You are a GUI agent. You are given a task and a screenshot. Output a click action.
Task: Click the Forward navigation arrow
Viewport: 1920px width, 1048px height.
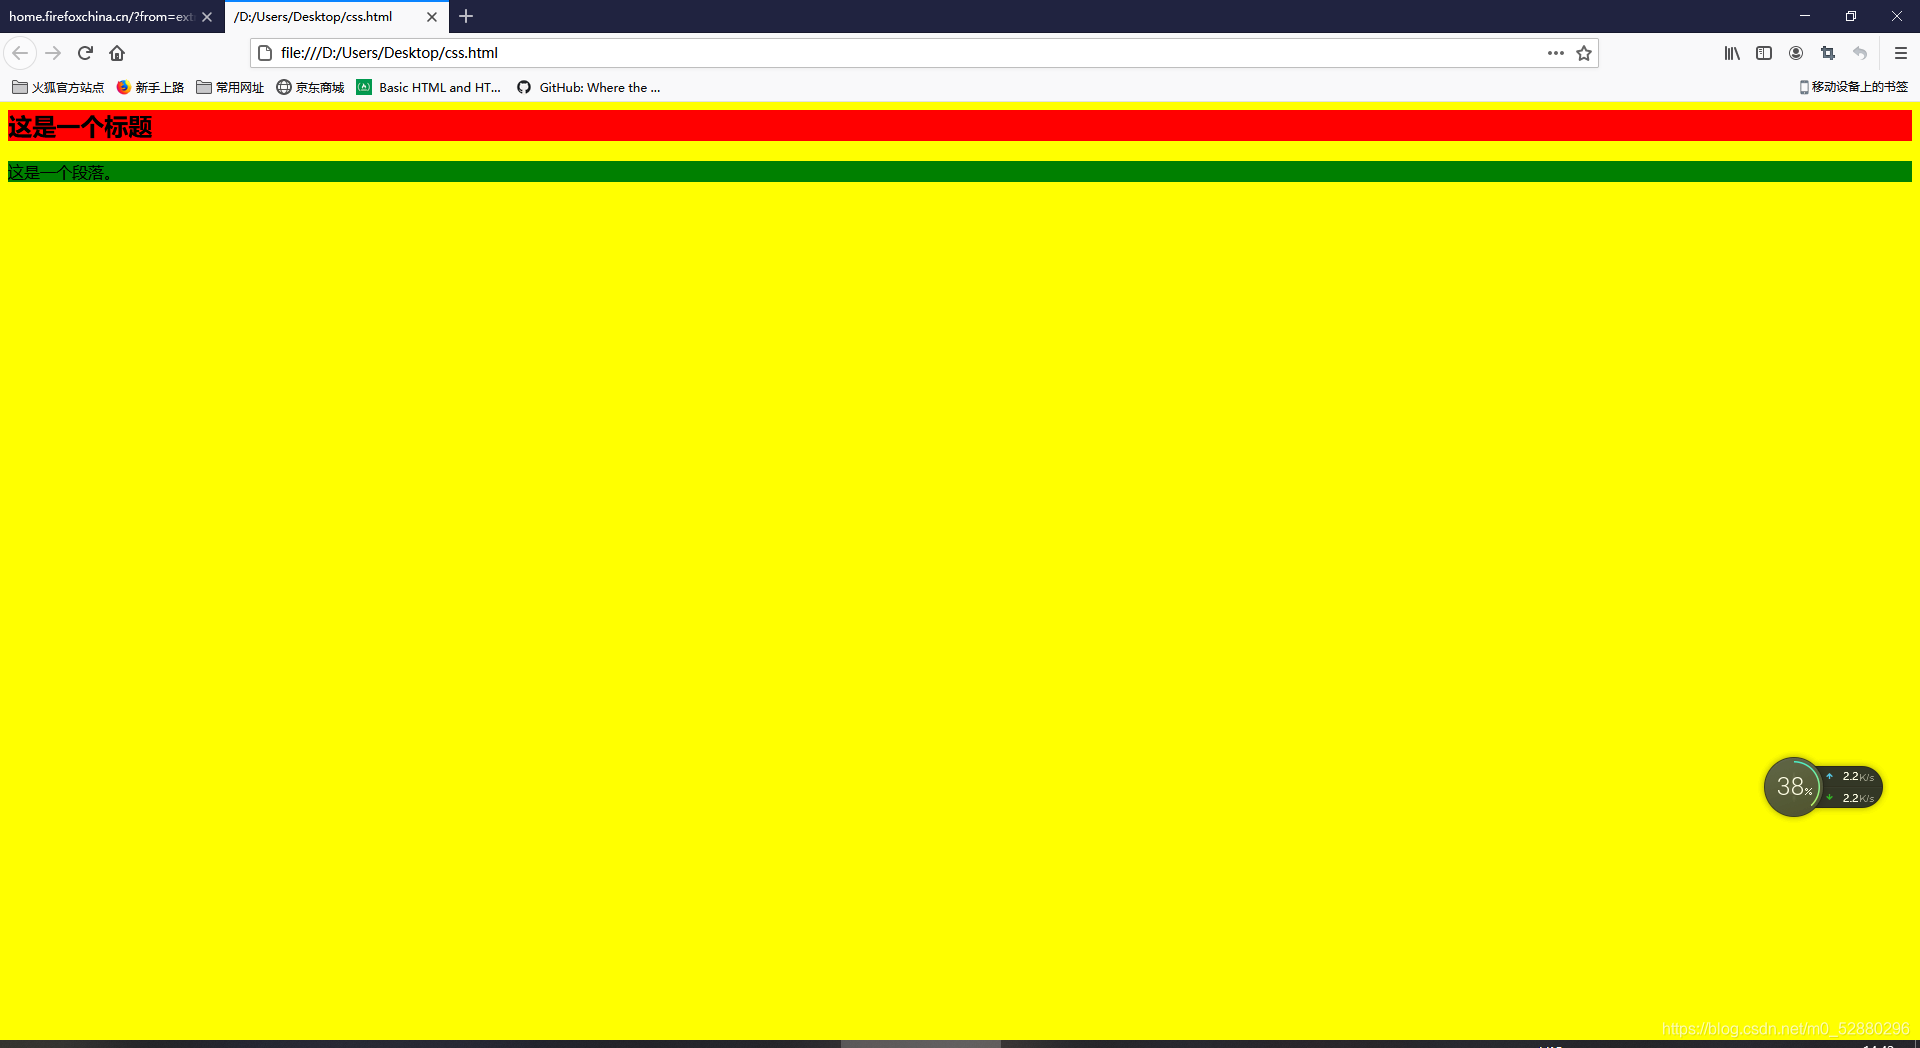[54, 53]
